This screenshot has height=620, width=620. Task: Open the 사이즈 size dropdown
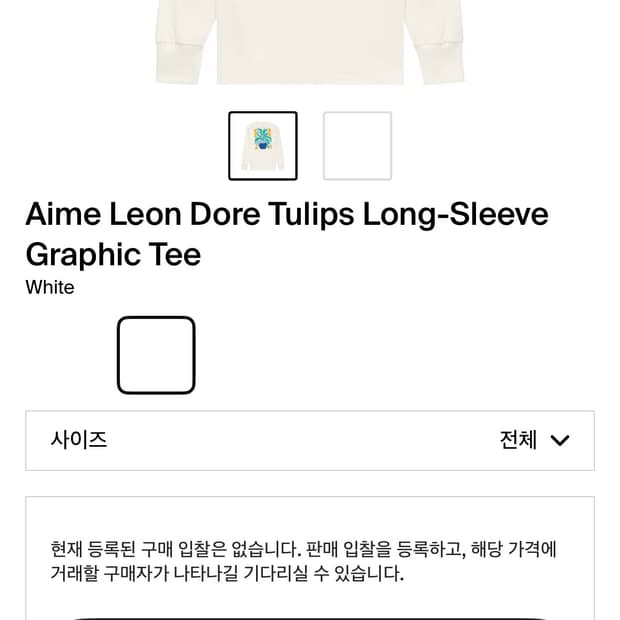[x=310, y=440]
